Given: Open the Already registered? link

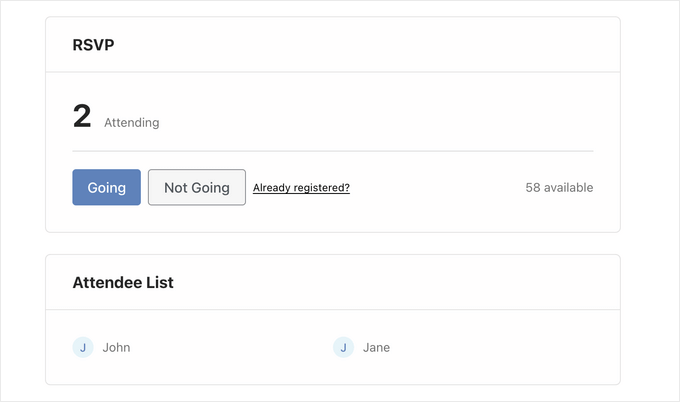Looking at the screenshot, I should click(x=301, y=187).
